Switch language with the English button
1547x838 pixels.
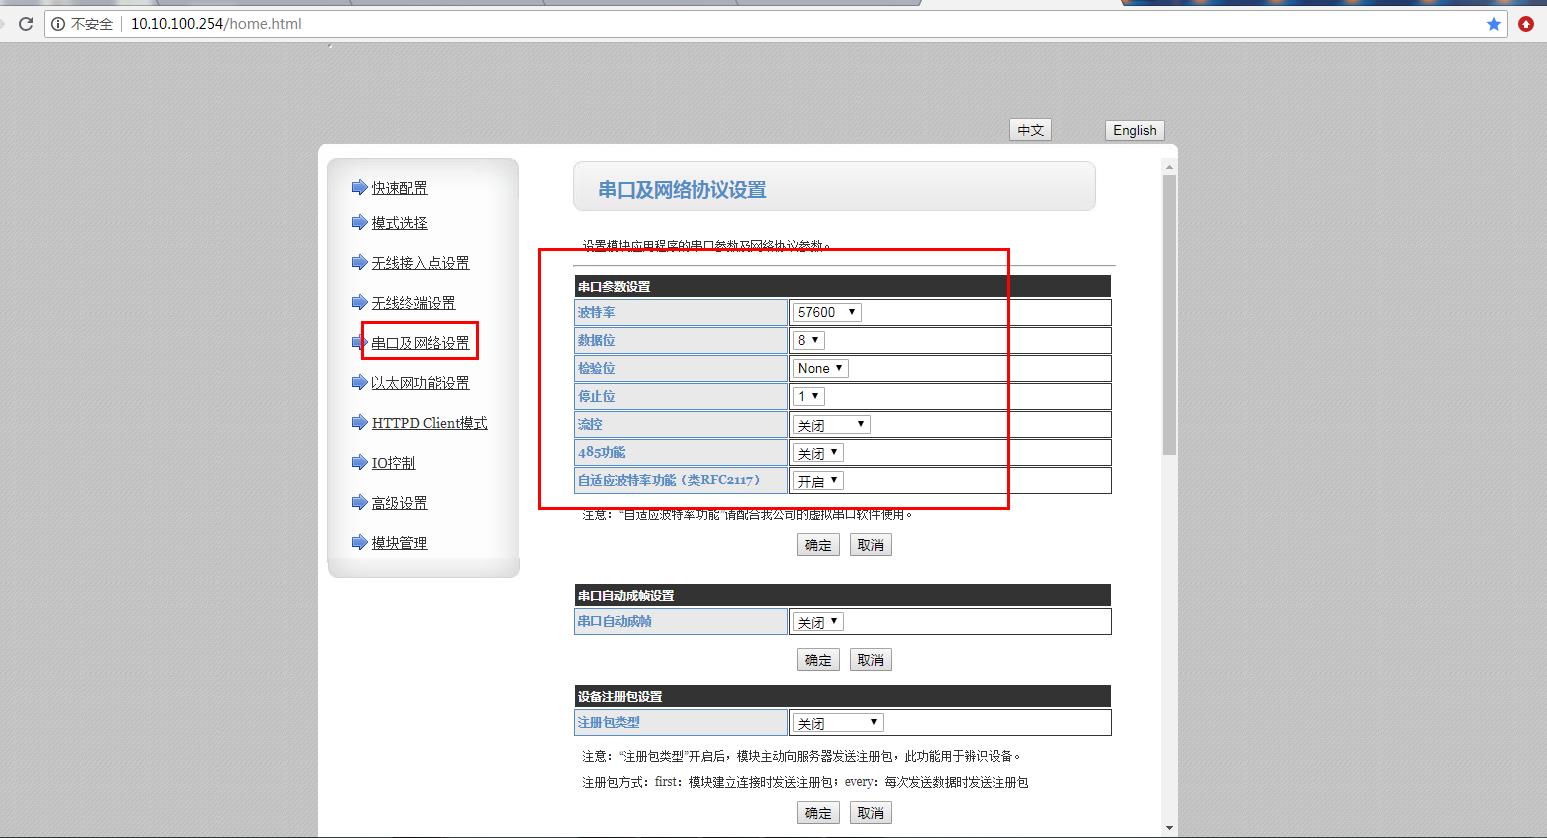click(x=1134, y=130)
